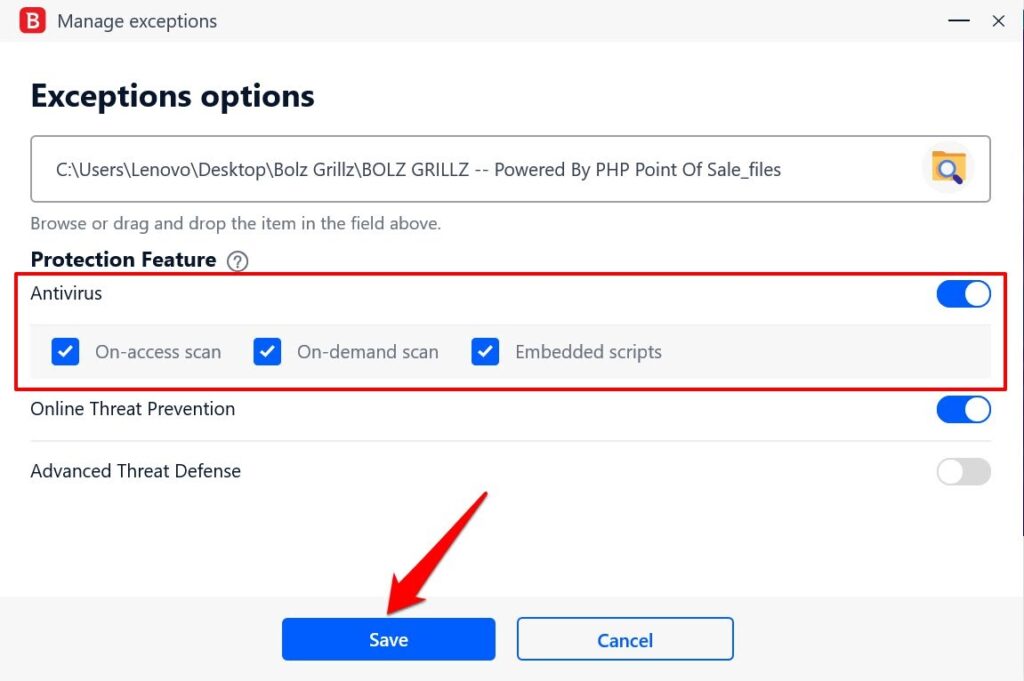Click the "Browse or drag and drop" hint text
The image size is (1024, 681).
[x=235, y=223]
